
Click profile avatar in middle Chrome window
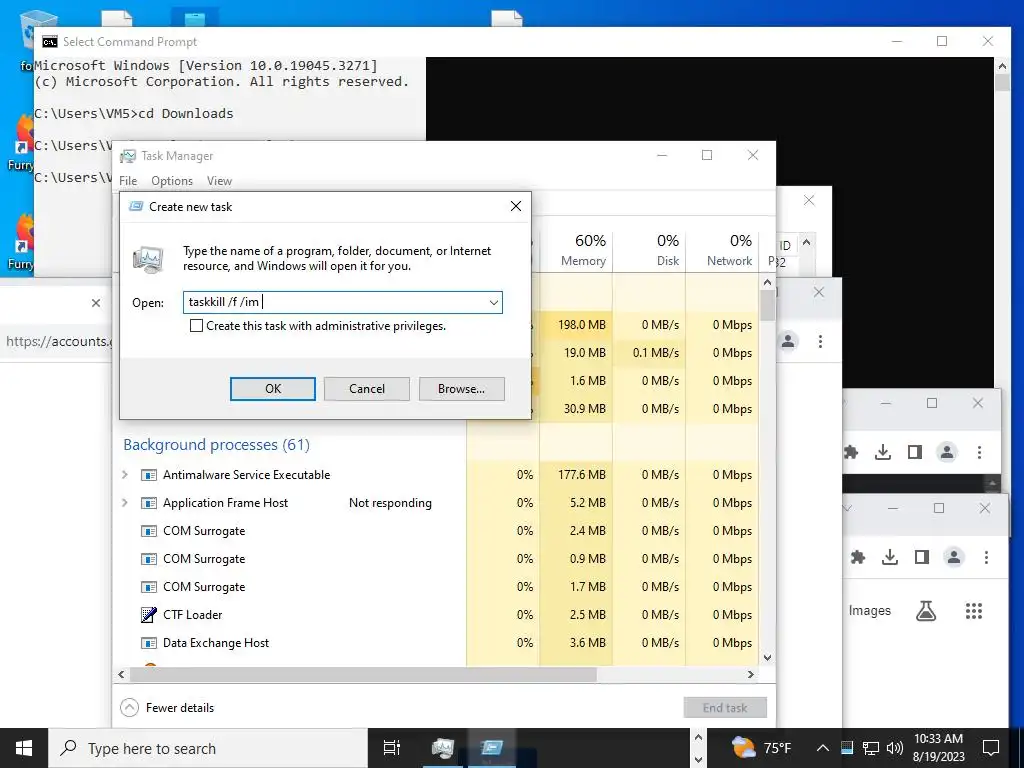tap(947, 452)
